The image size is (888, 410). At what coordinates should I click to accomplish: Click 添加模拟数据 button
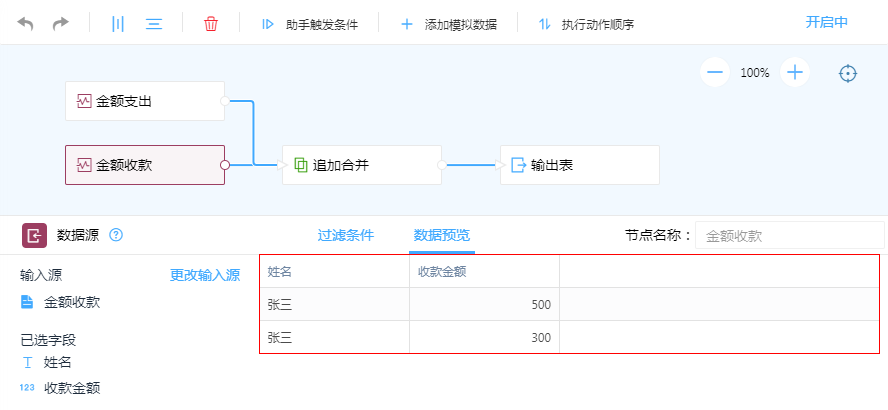click(x=448, y=24)
